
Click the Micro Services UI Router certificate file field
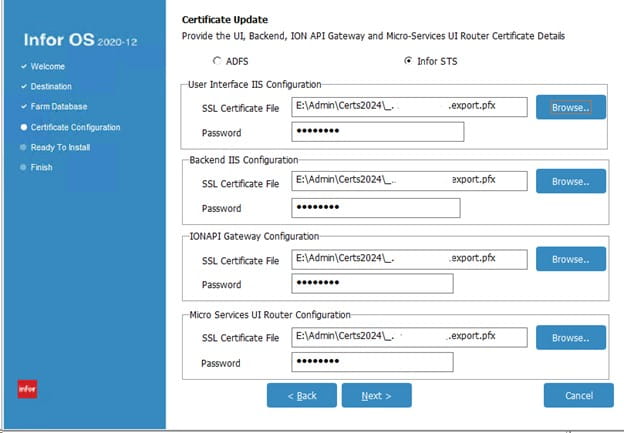coord(410,337)
